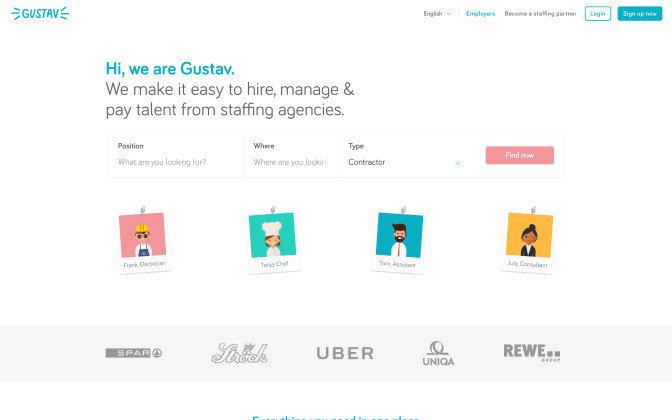Click the Sign up now button
This screenshot has height=420, width=672.
(639, 14)
